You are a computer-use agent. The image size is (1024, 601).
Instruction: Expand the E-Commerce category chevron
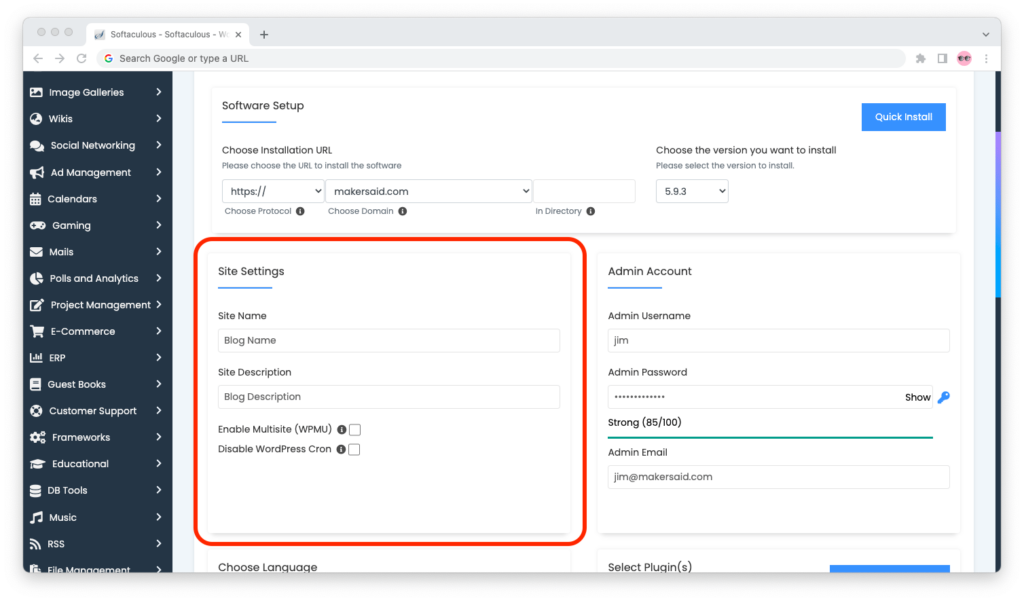click(x=159, y=331)
